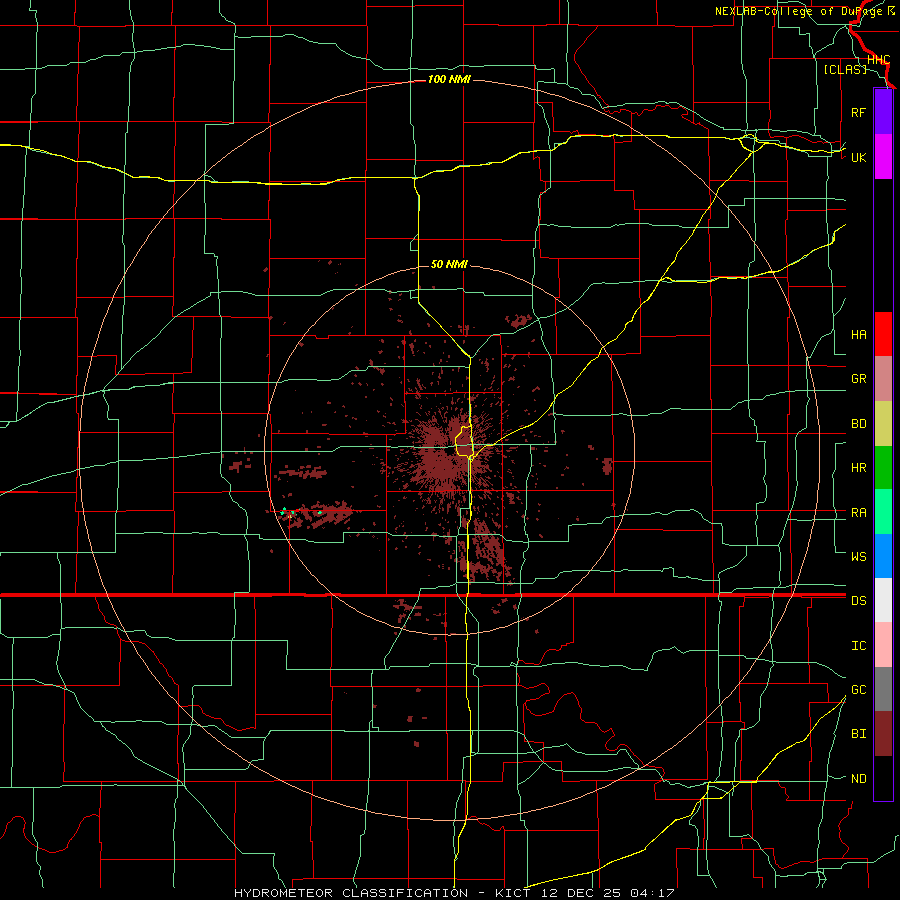Select the yellow BD legend swatch
Screen dimensions: 900x900
point(883,424)
